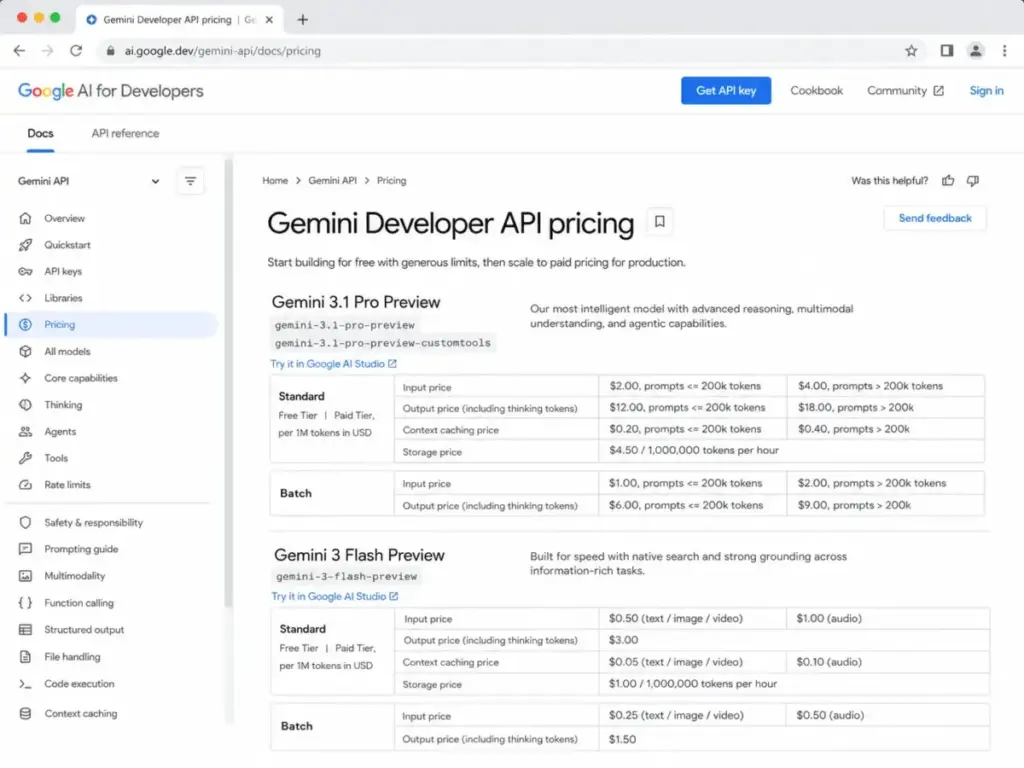Click the $4.50 storage price cell
The height and width of the screenshot is (768, 1024).
[791, 451]
